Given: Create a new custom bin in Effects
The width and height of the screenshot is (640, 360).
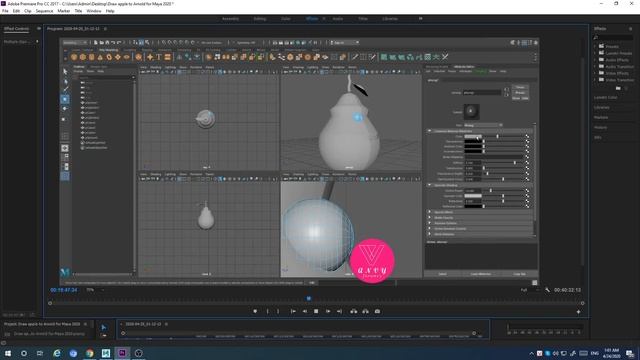Looking at the screenshot, I should (618, 88).
